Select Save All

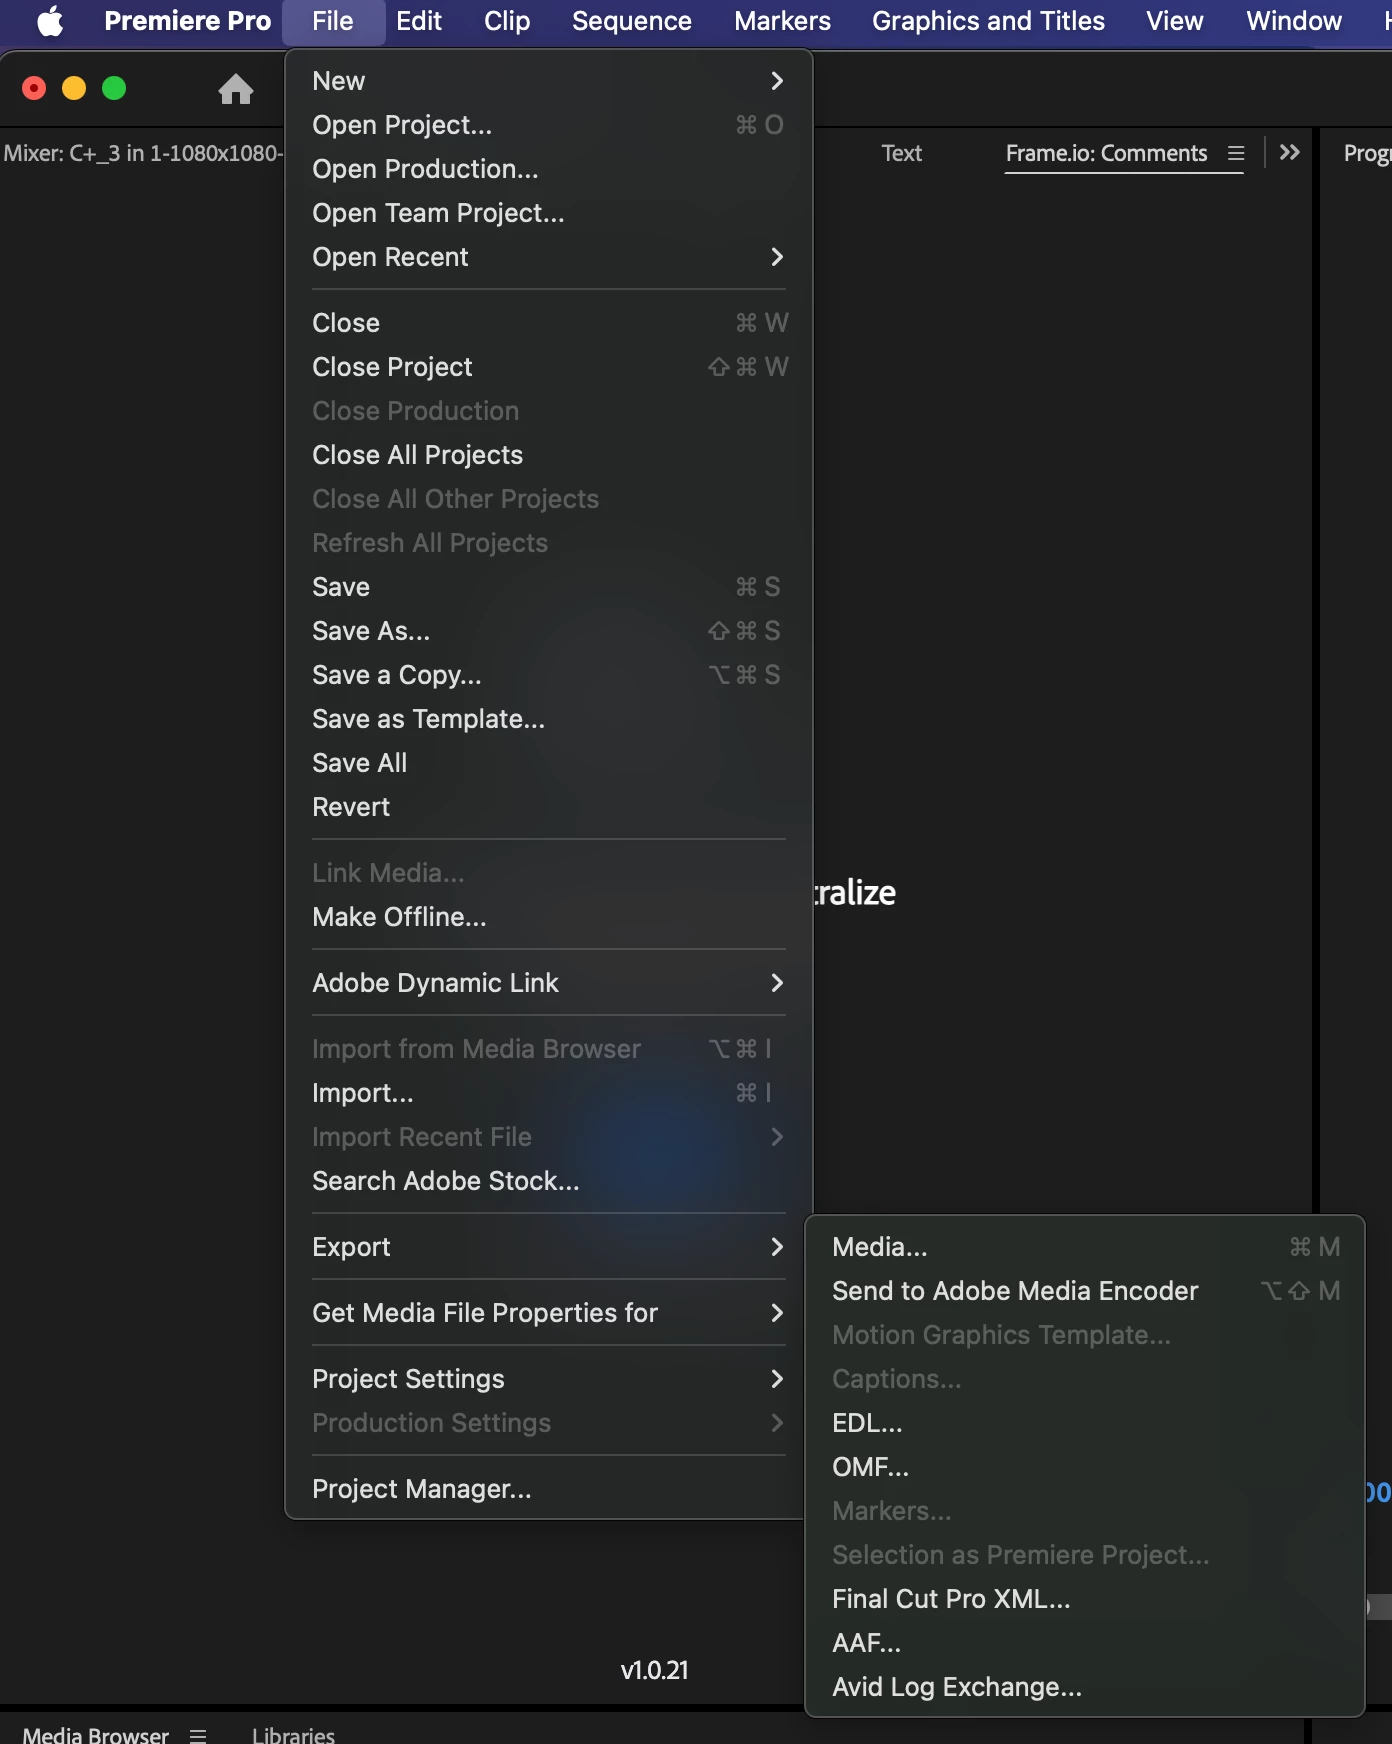(x=548, y=763)
